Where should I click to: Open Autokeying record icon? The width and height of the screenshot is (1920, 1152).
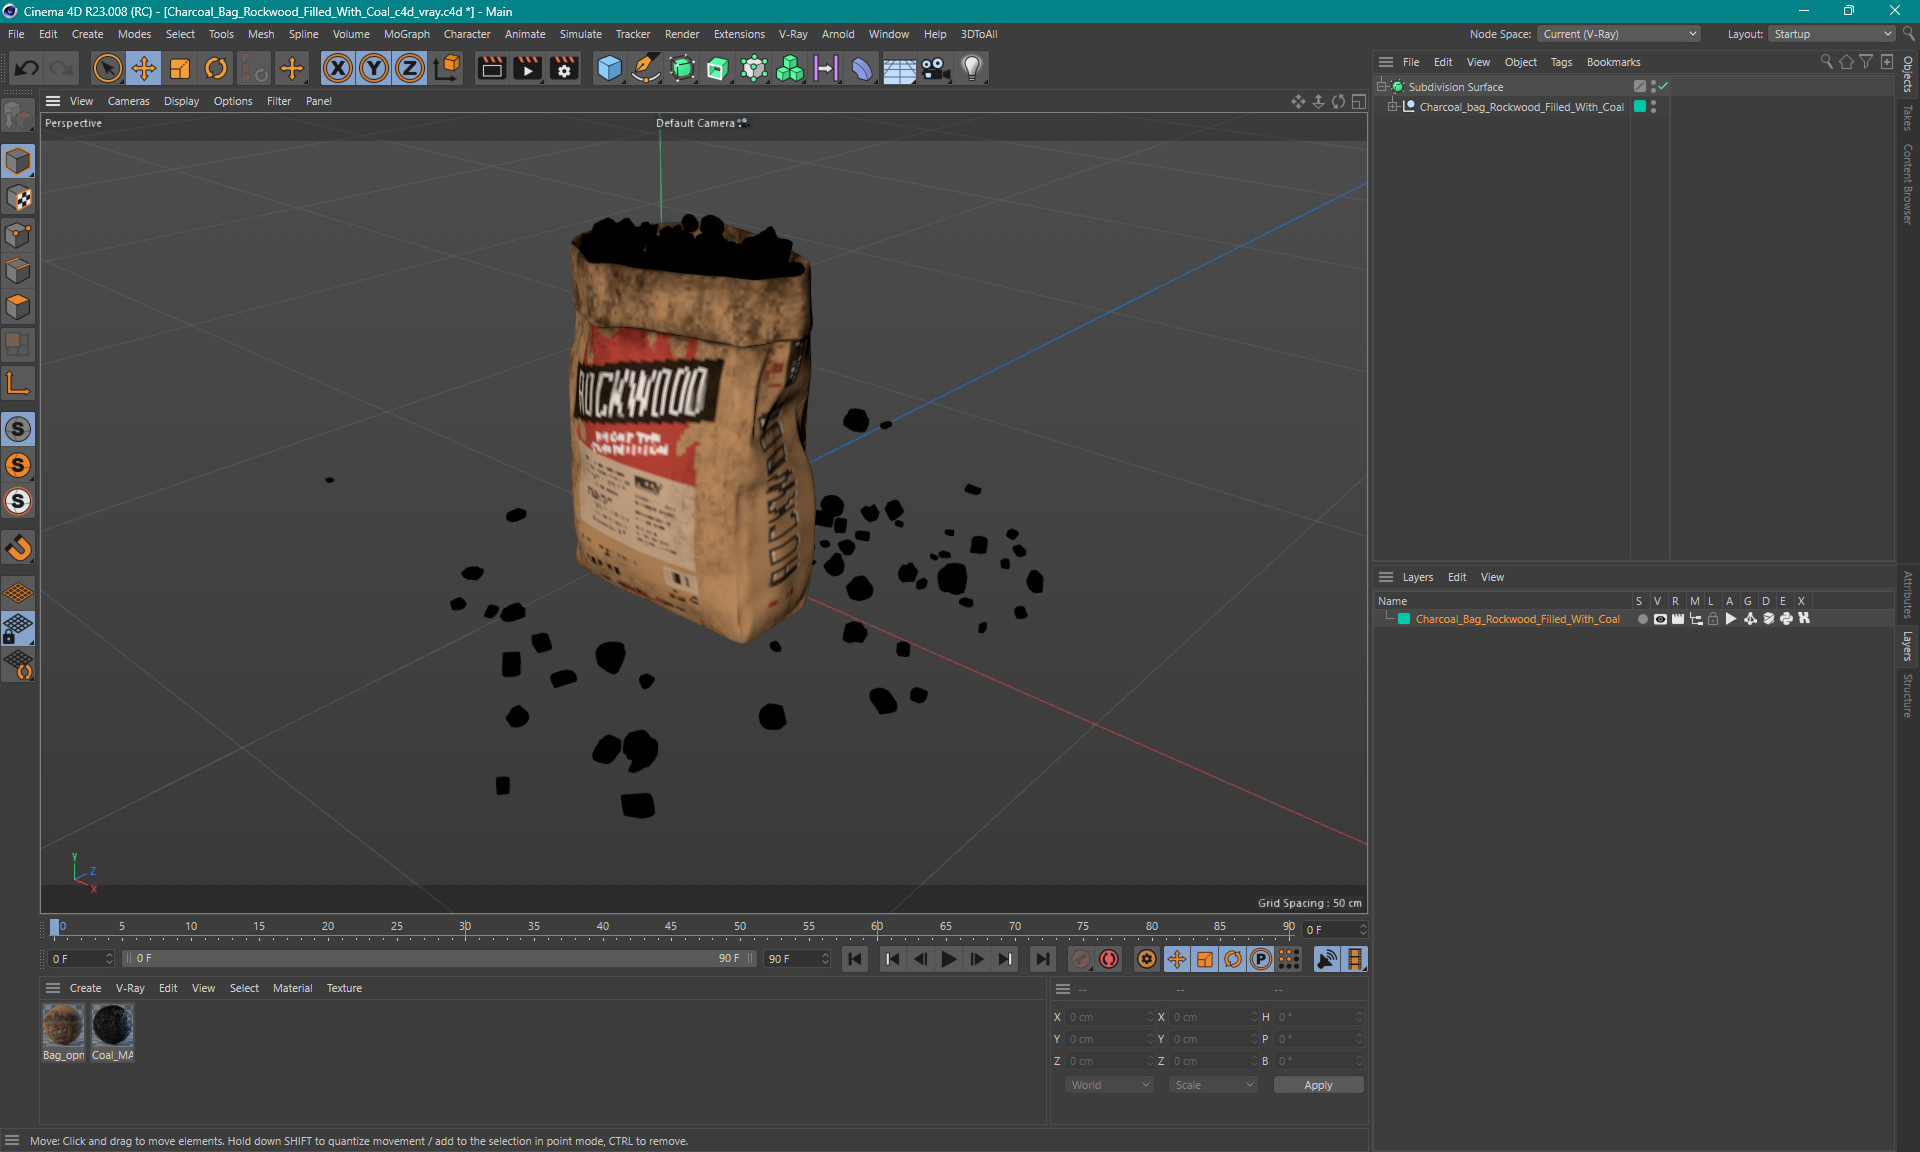pyautogui.click(x=1109, y=959)
